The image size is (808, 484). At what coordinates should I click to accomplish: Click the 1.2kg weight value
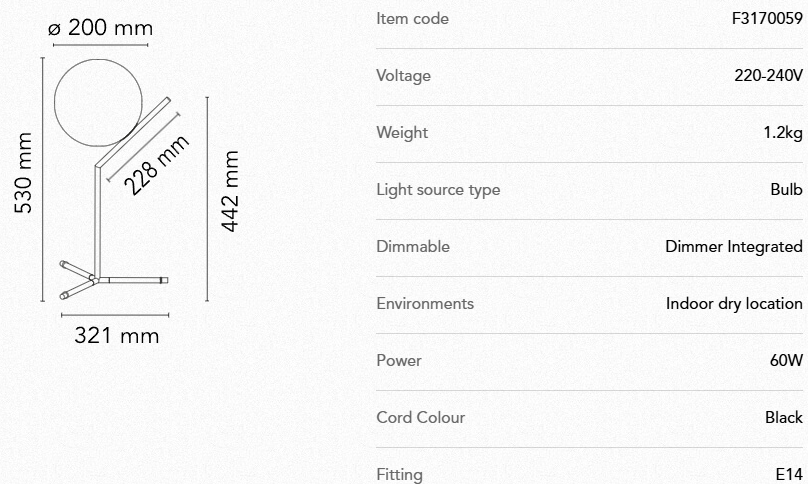click(783, 133)
